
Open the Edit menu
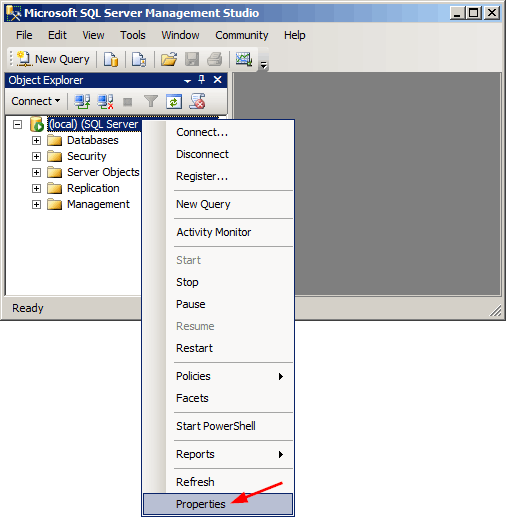click(x=57, y=35)
